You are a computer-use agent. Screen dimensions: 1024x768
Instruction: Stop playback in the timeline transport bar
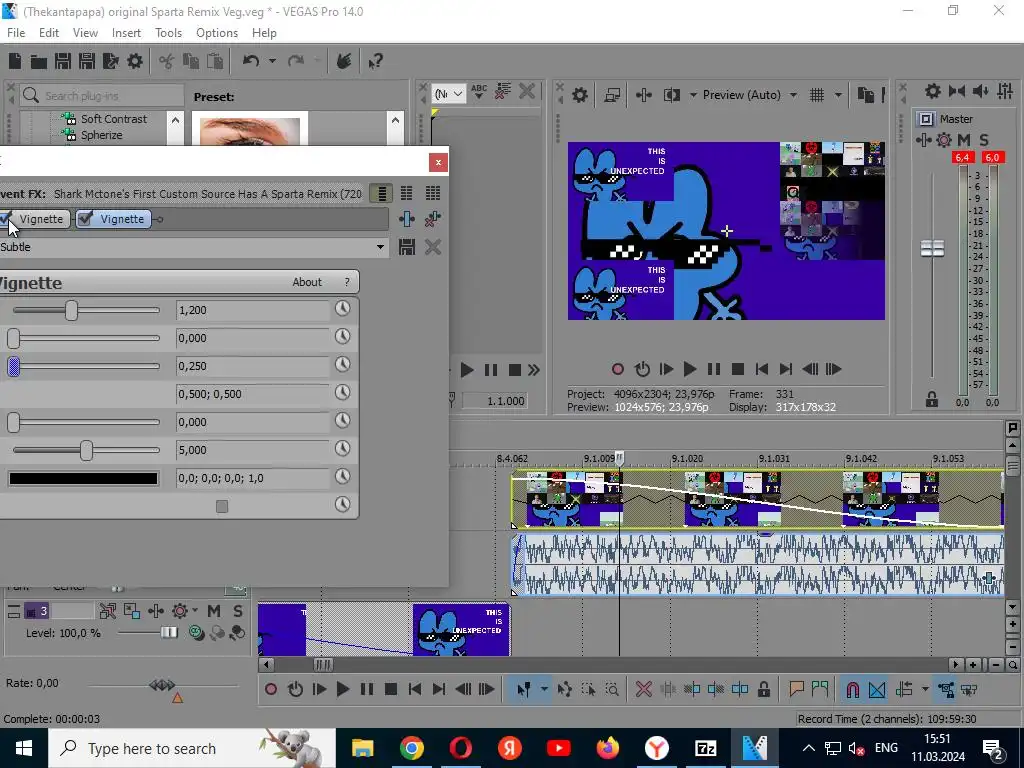(391, 690)
